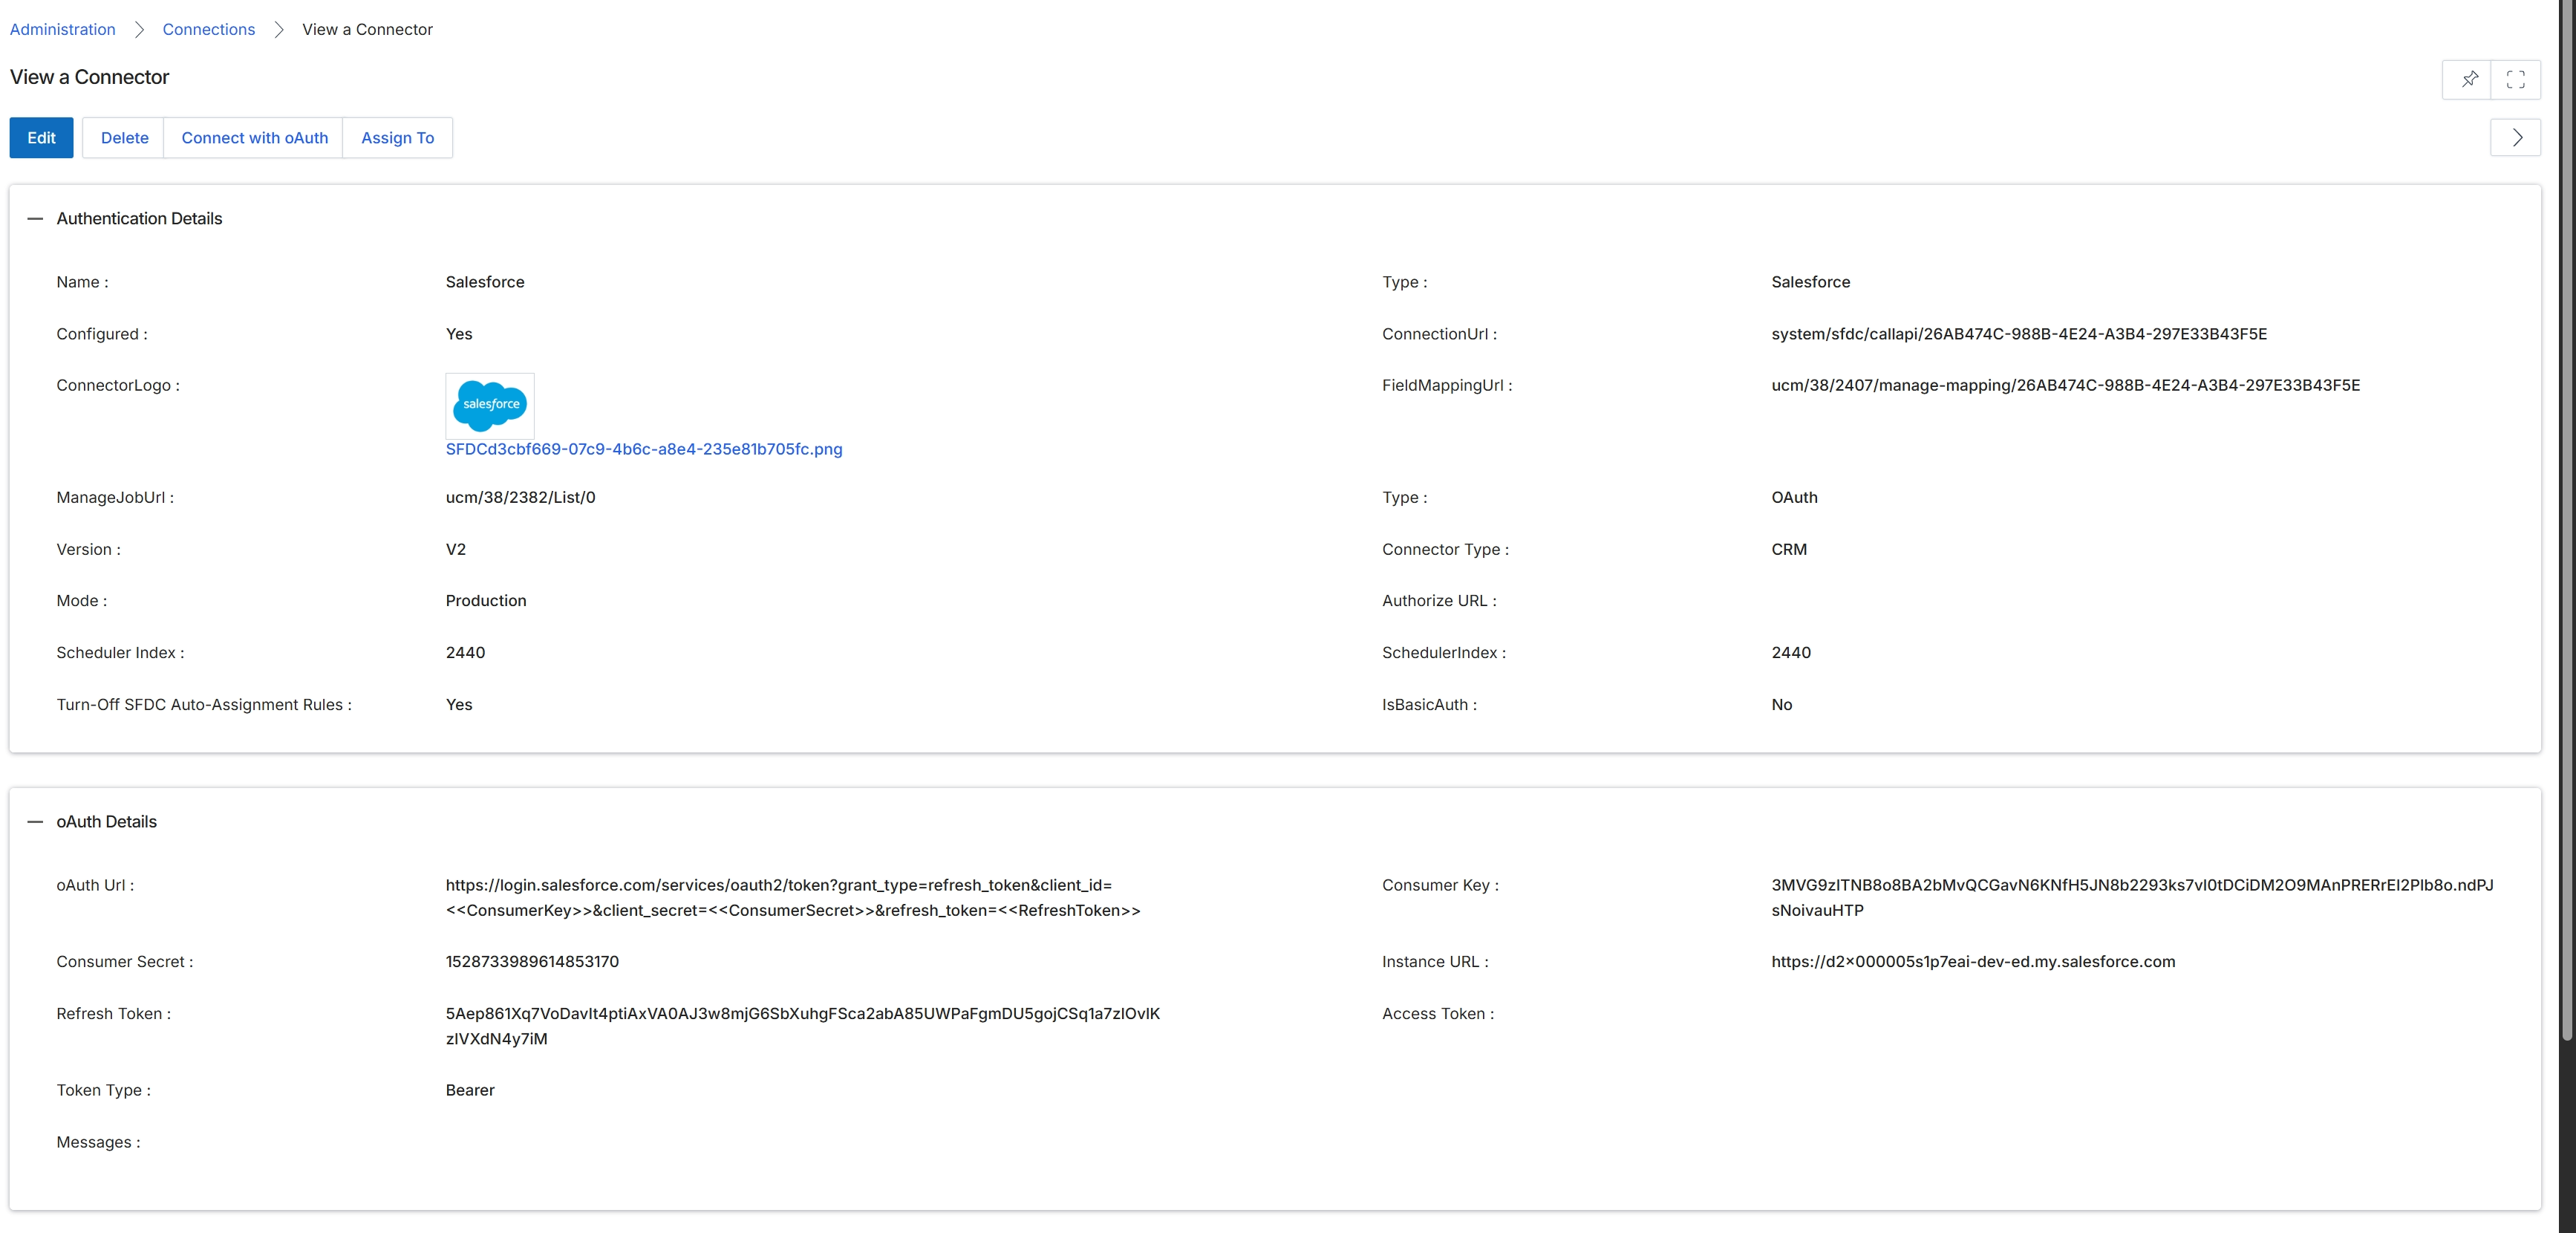2576x1233 pixels.
Task: Click Consumer Secret value 1528733989614853170
Action: [532, 962]
